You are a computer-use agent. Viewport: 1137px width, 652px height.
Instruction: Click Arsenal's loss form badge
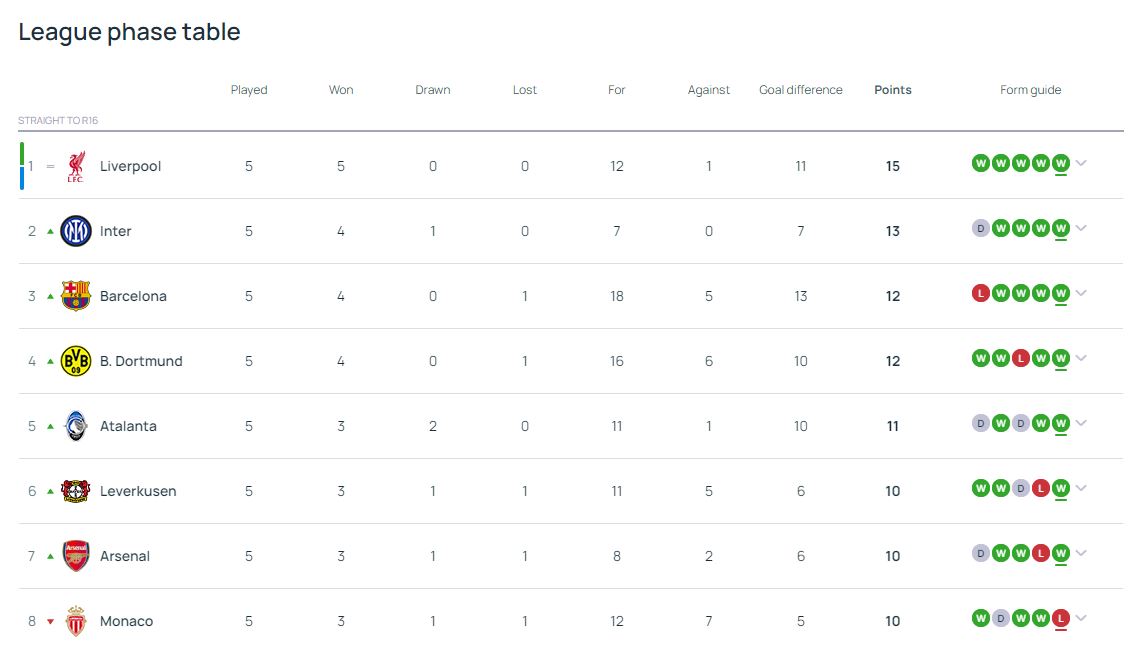point(1041,553)
